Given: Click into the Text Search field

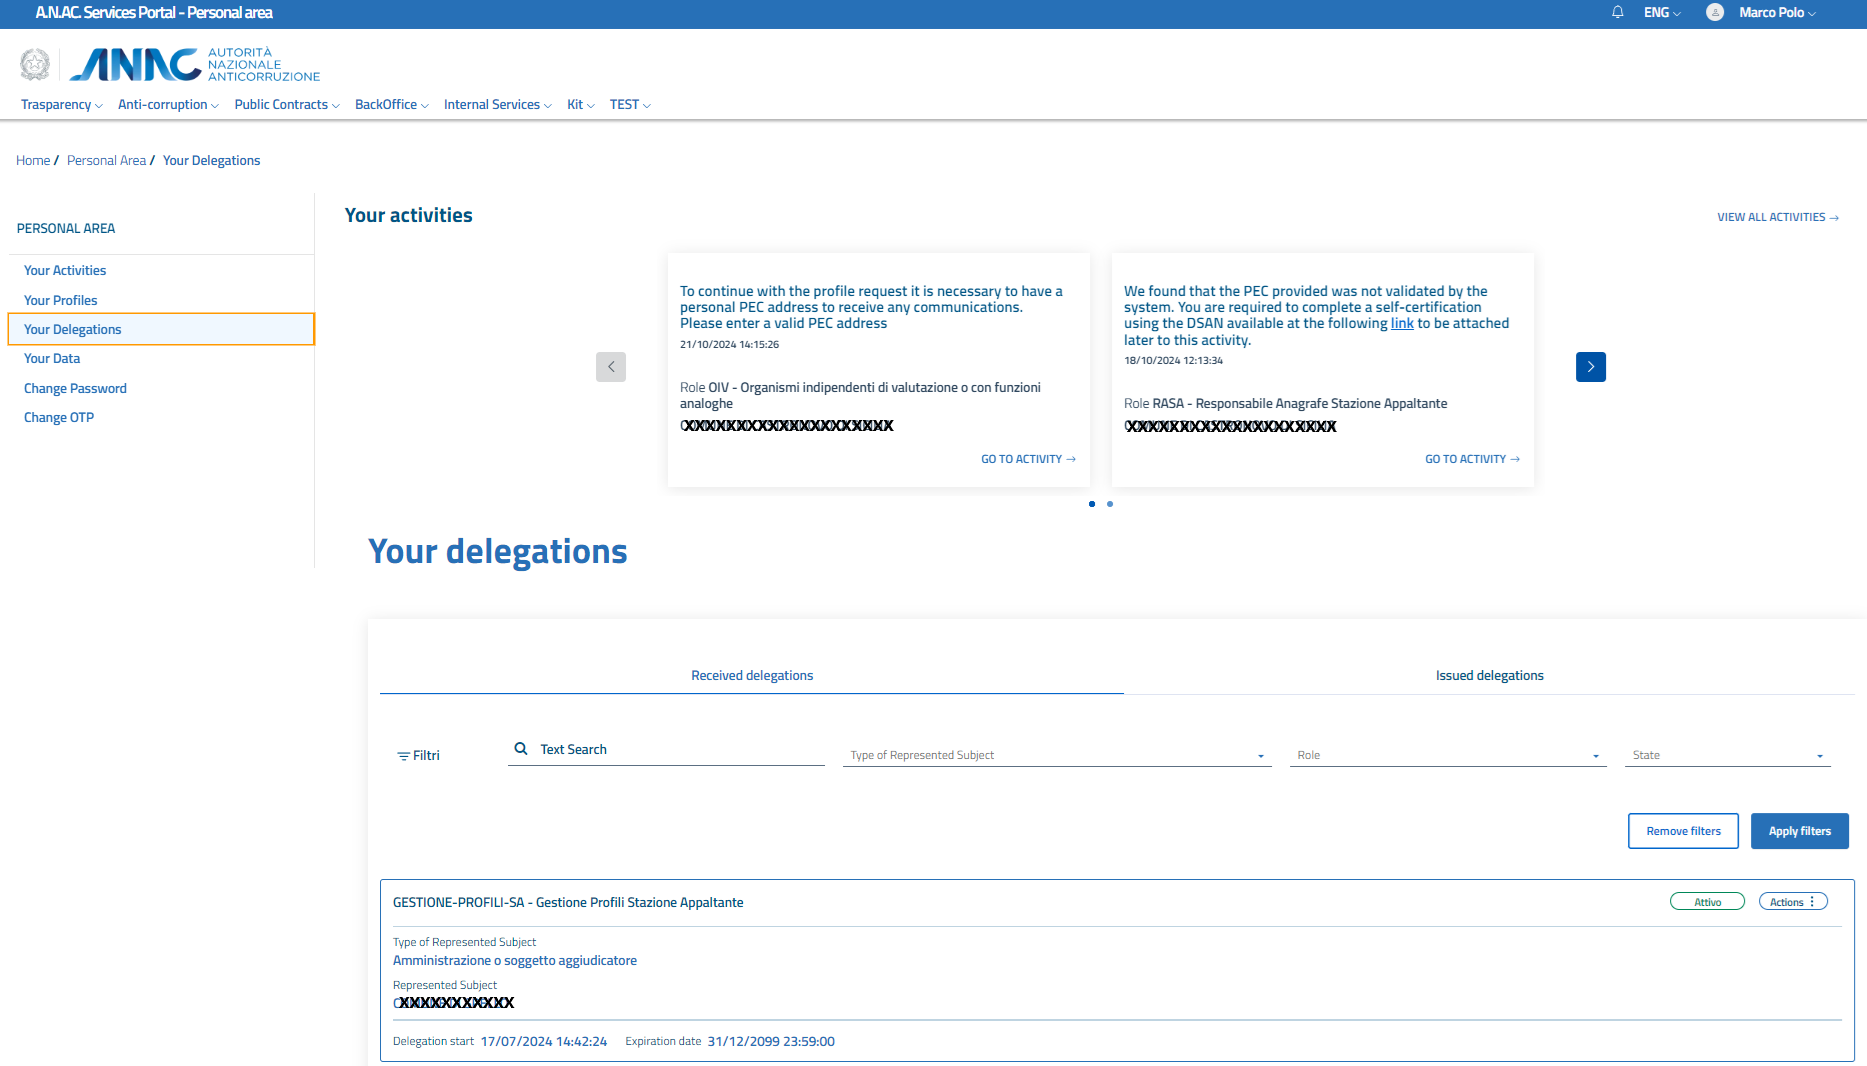Looking at the screenshot, I should point(680,750).
